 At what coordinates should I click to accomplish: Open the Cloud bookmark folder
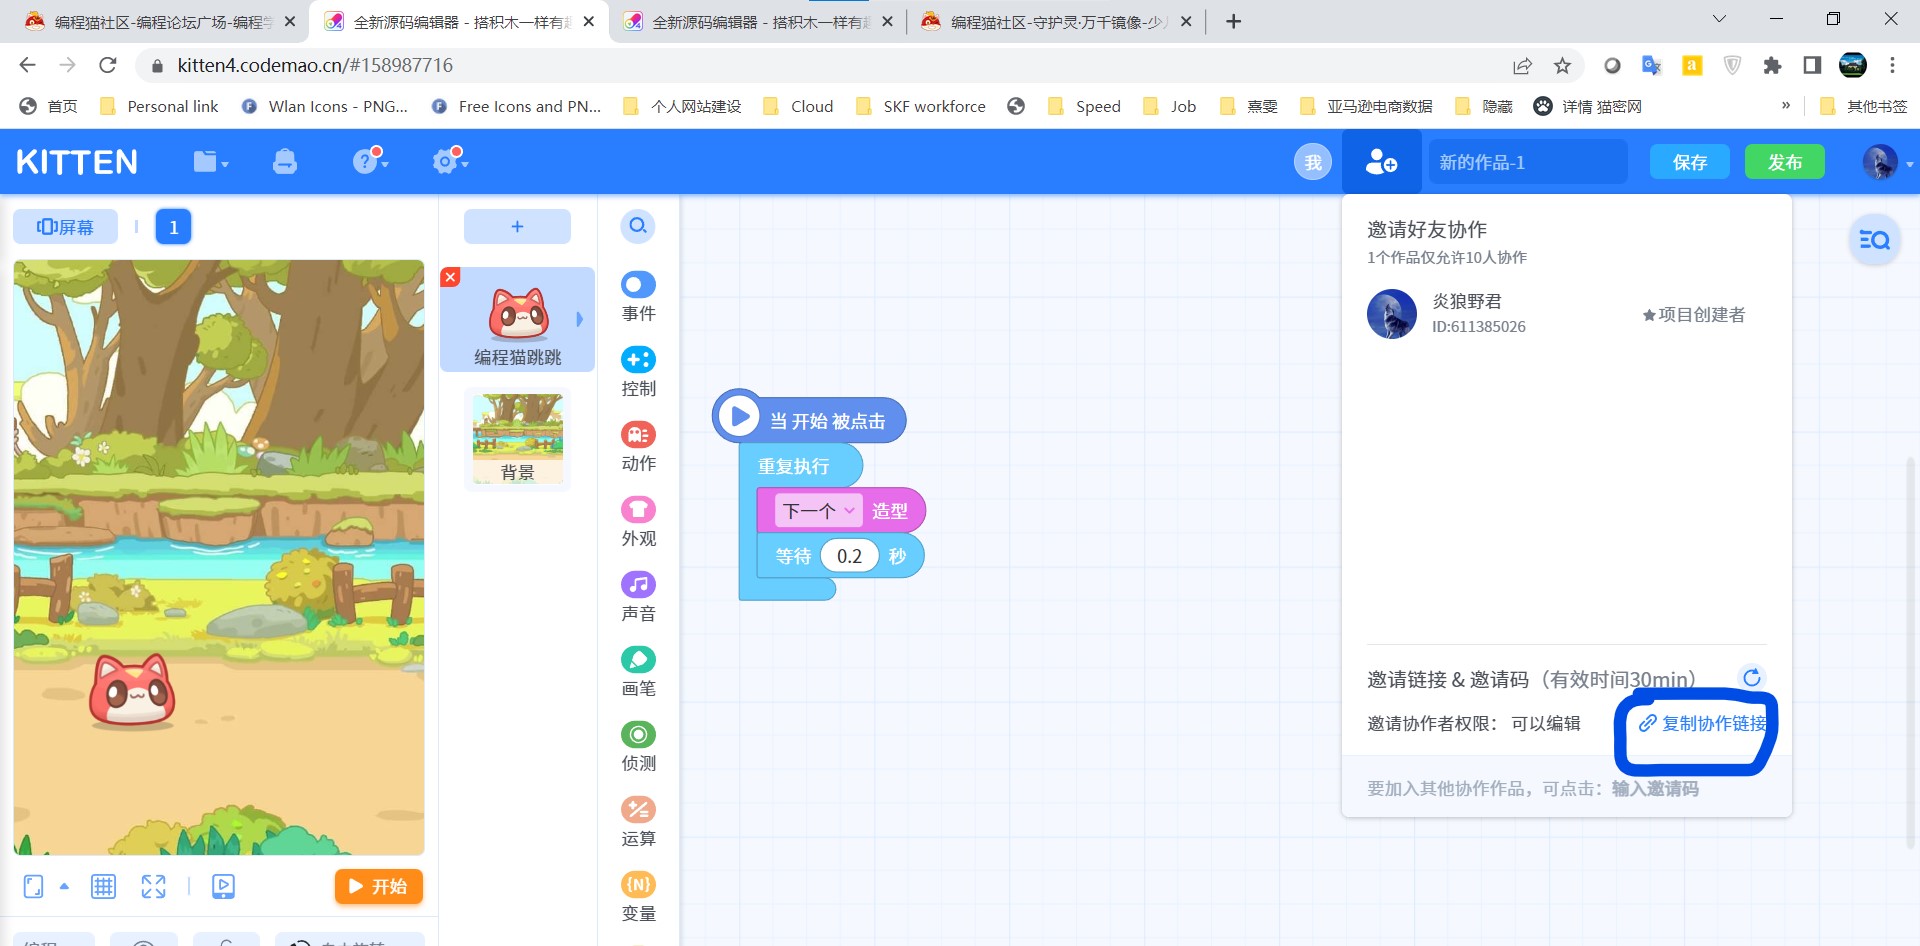(x=798, y=106)
